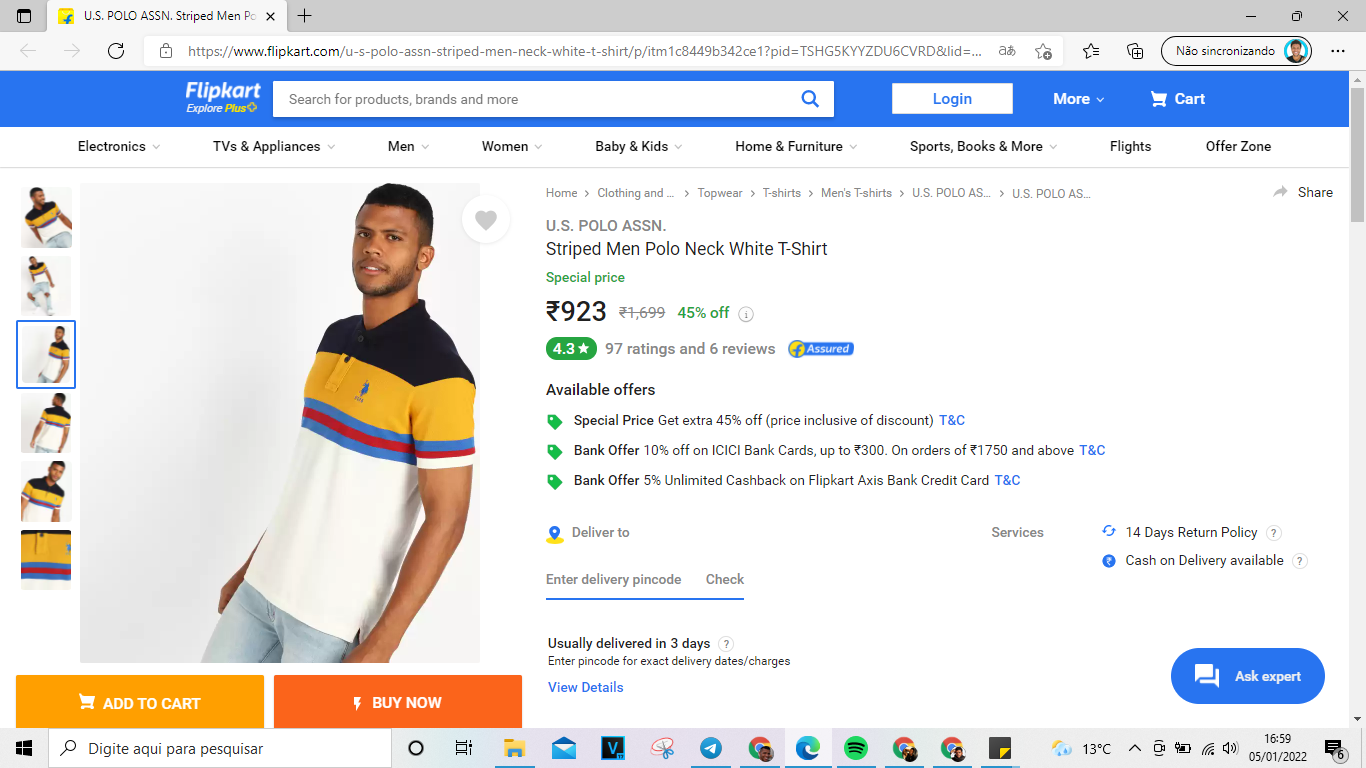Image resolution: width=1366 pixels, height=768 pixels.
Task: Click help icon beside 14 Days Return Policy
Action: click(1274, 533)
